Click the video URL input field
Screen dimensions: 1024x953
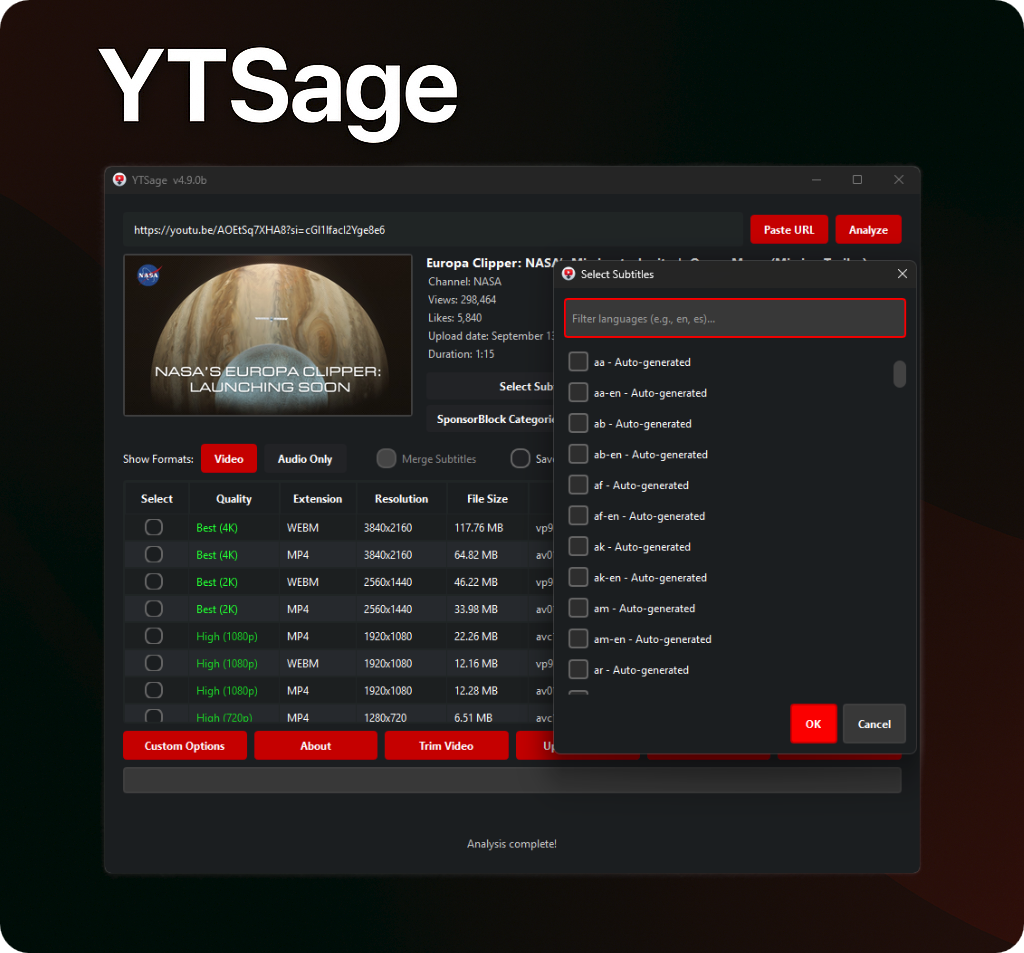[x=433, y=229]
